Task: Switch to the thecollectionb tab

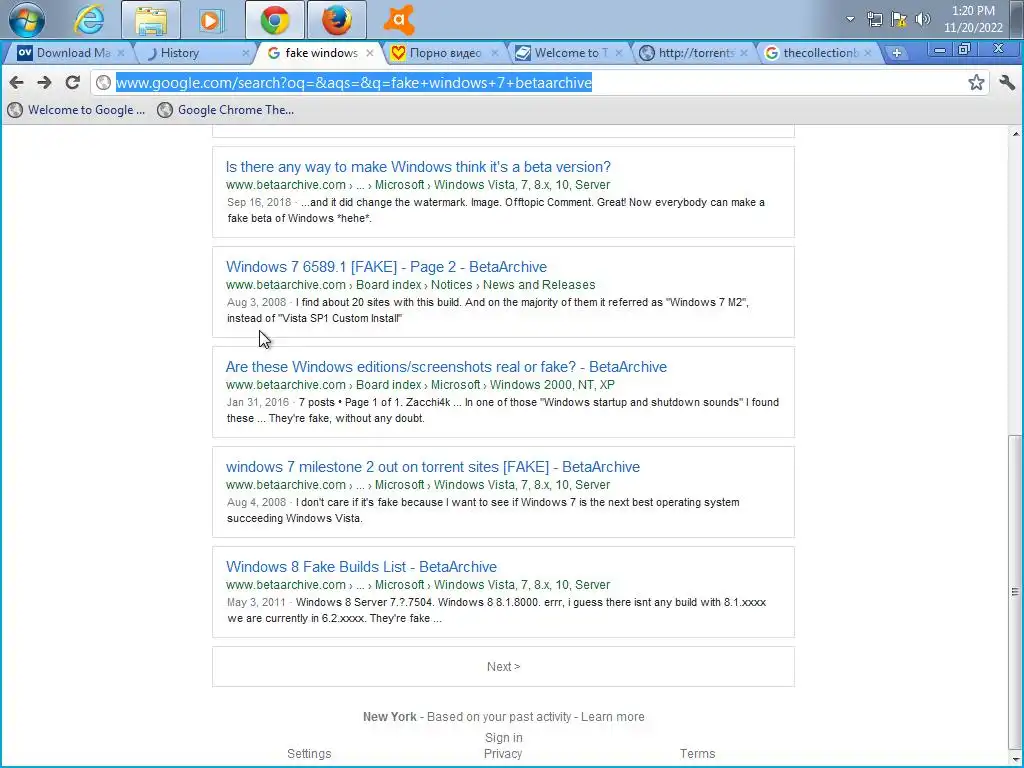Action: point(818,53)
